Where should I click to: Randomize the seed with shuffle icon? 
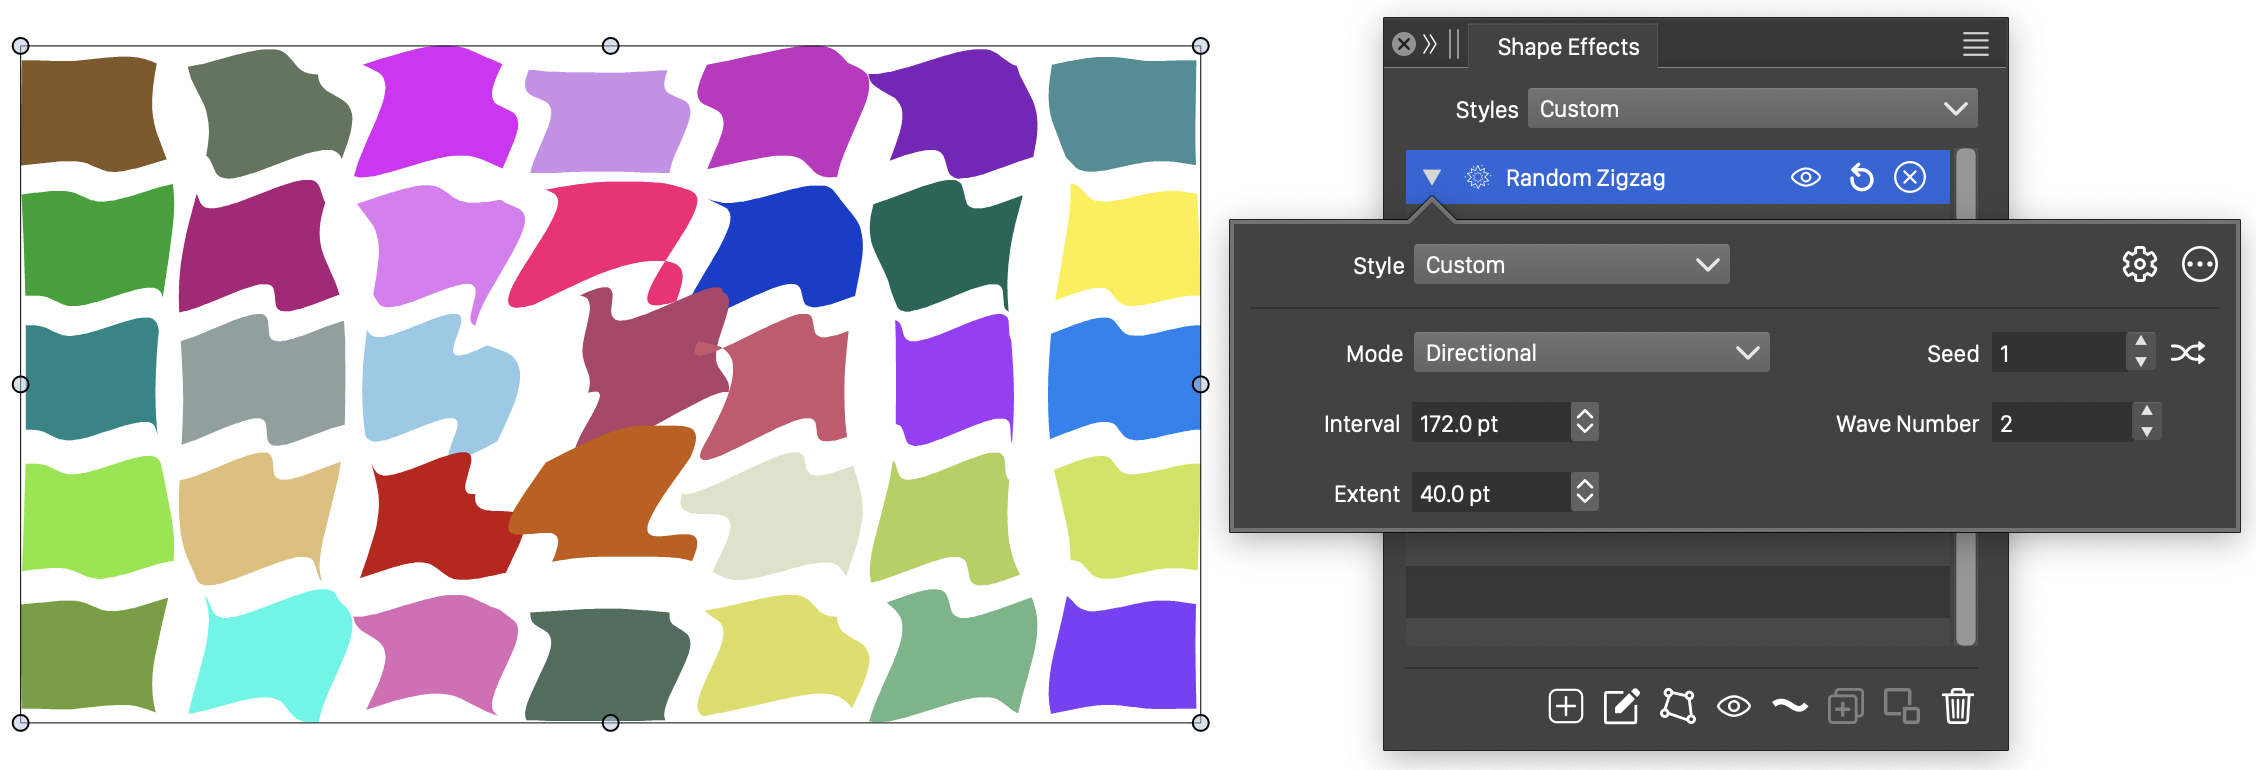[x=2187, y=353]
